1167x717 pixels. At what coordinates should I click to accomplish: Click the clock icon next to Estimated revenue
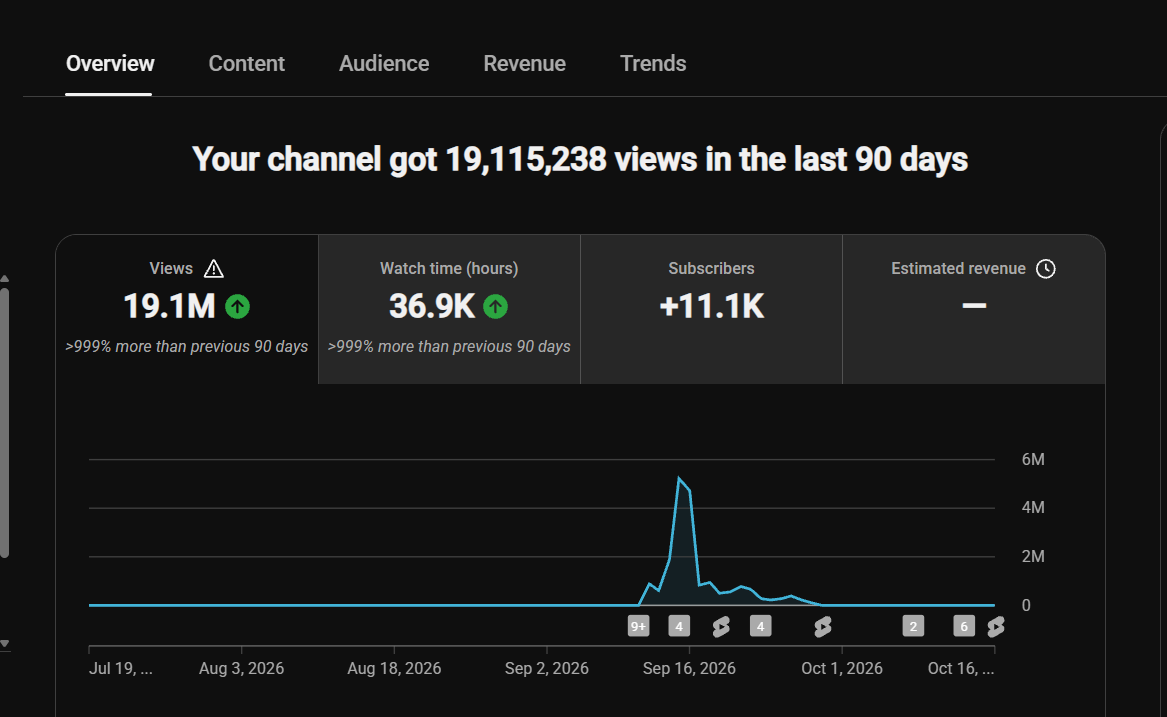(x=1046, y=269)
